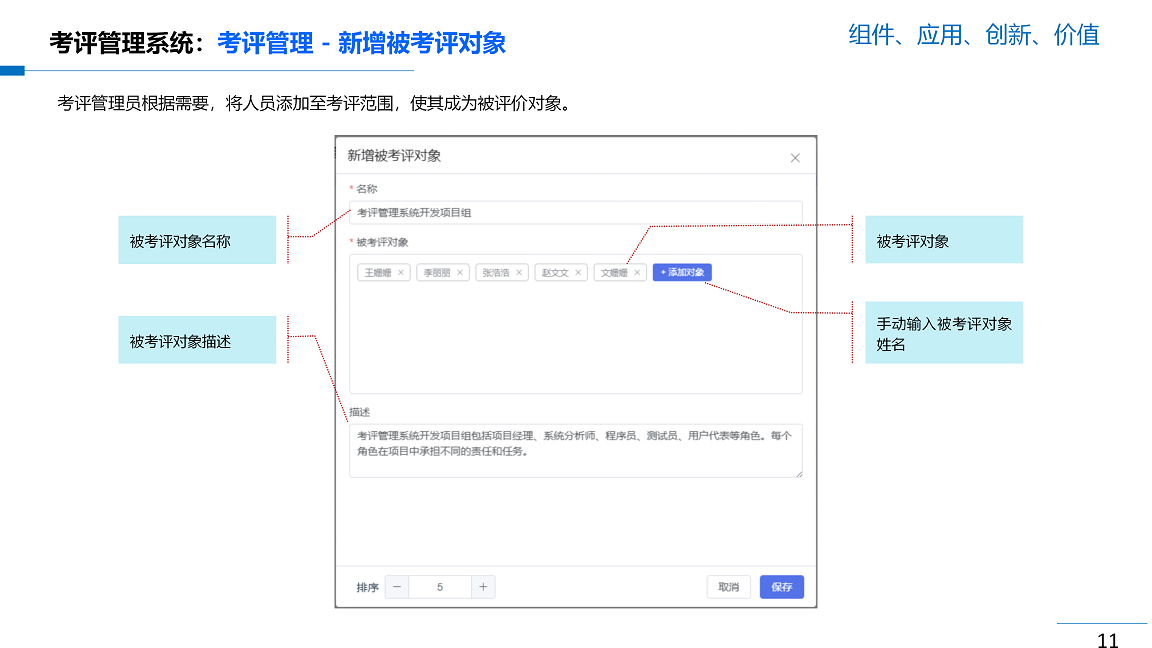Cancel with the 取消 button
The width and height of the screenshot is (1152, 648).
click(x=729, y=587)
